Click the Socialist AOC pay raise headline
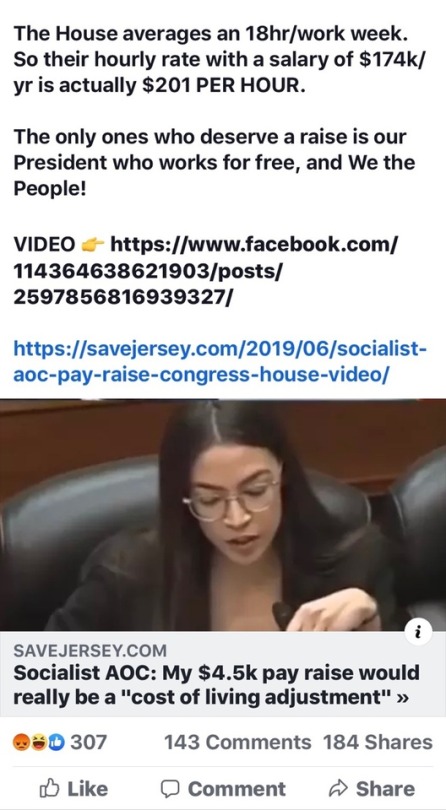This screenshot has width=446, height=810. [216, 685]
